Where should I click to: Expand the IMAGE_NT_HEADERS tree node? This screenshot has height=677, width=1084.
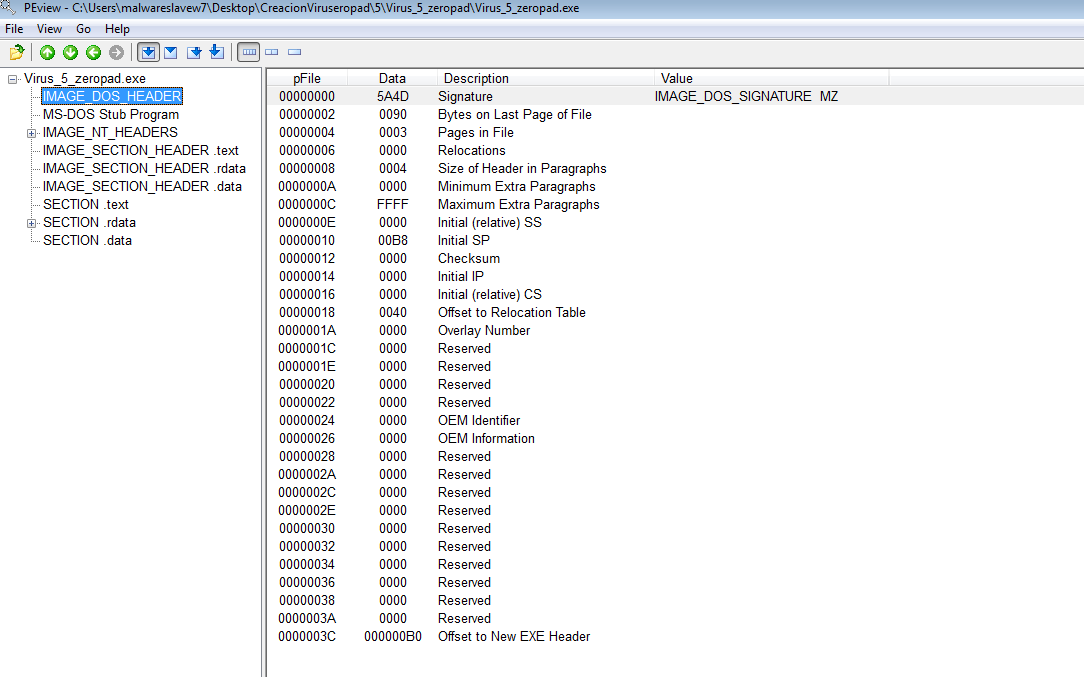(31, 132)
